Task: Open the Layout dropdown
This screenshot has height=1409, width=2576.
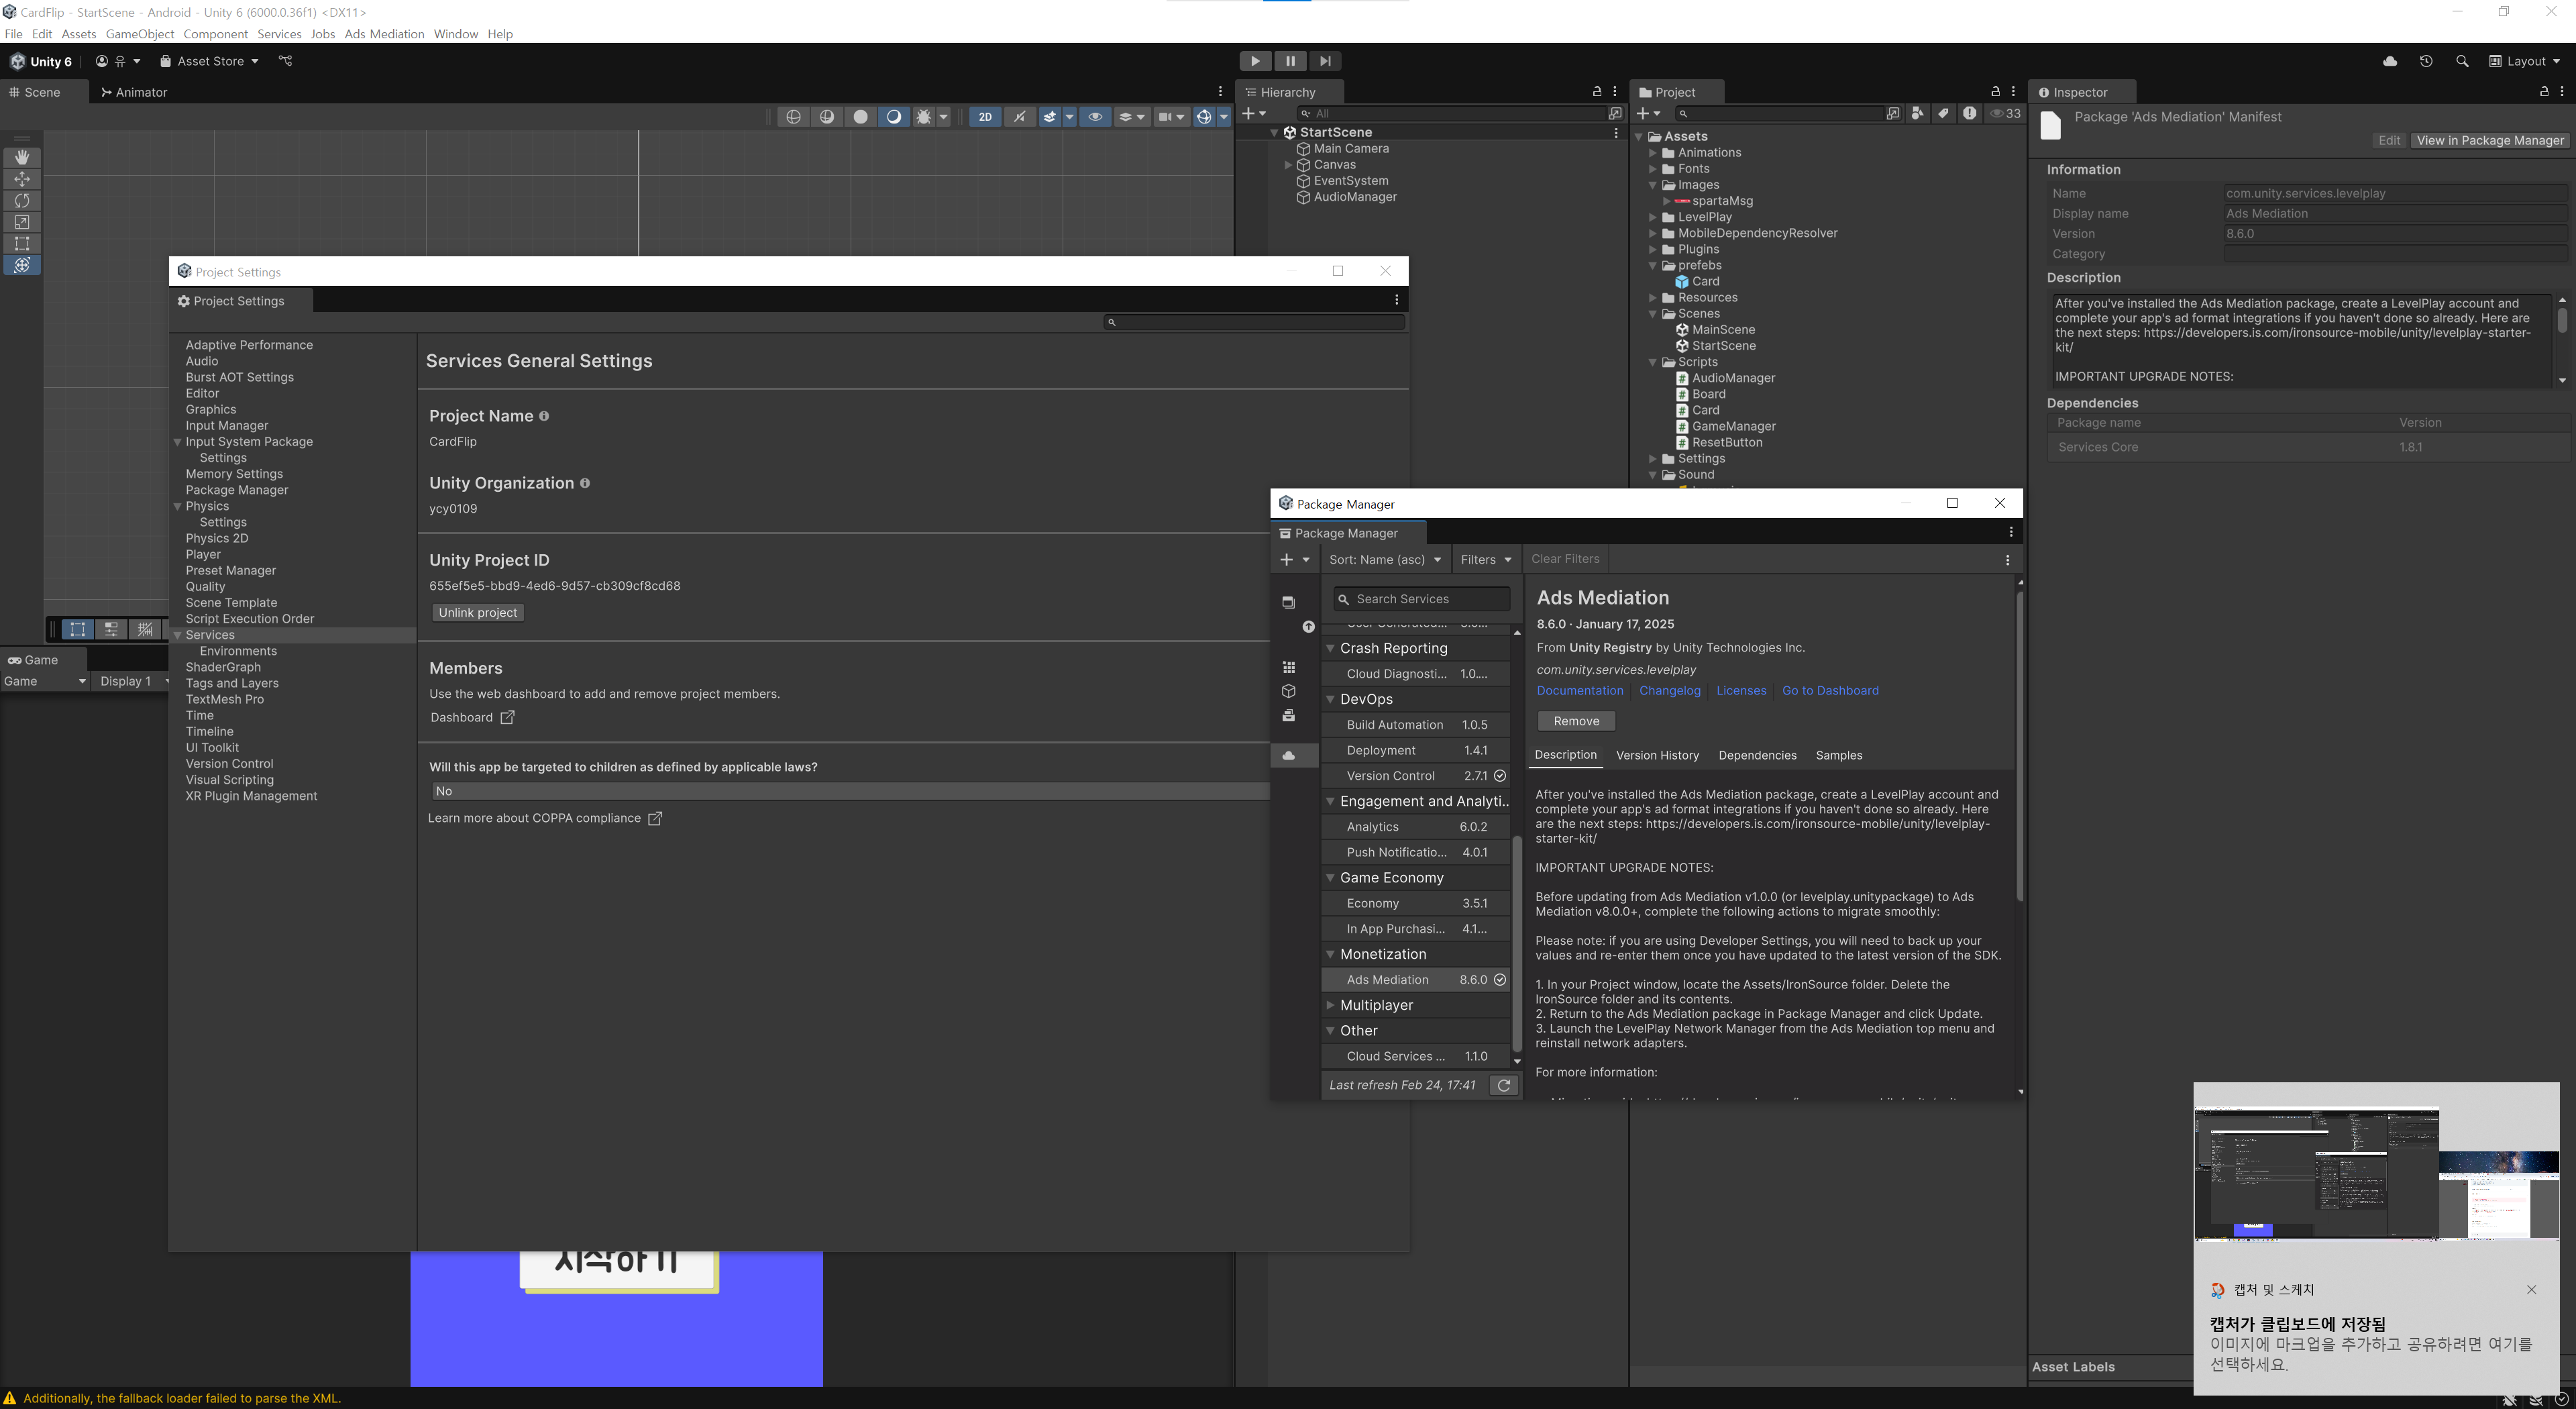Action: pos(2525,61)
